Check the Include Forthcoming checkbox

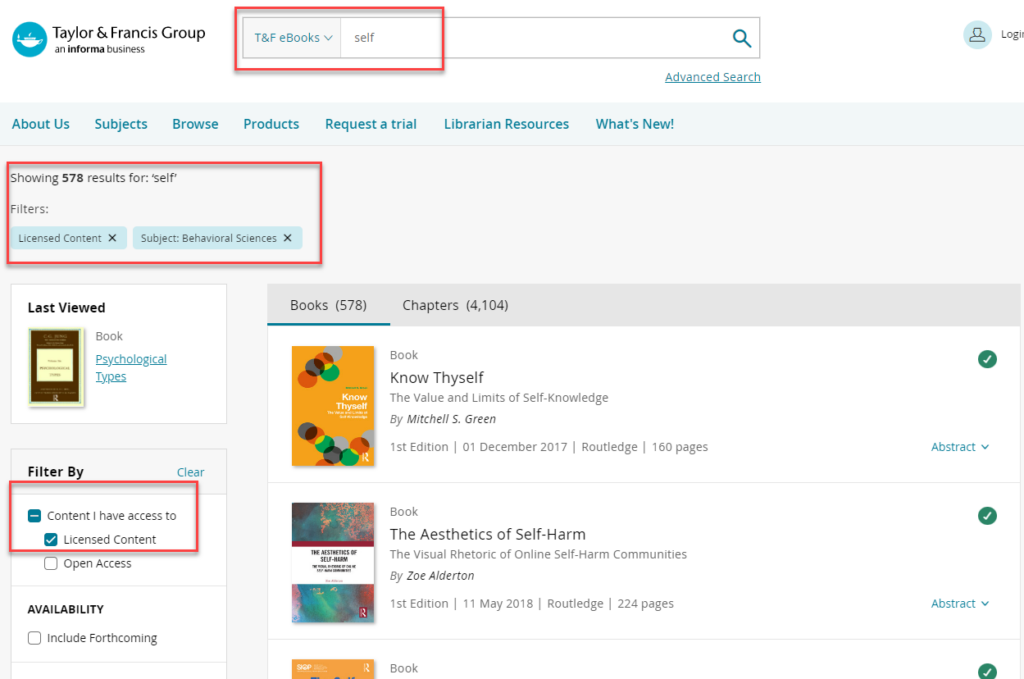pyautogui.click(x=35, y=638)
